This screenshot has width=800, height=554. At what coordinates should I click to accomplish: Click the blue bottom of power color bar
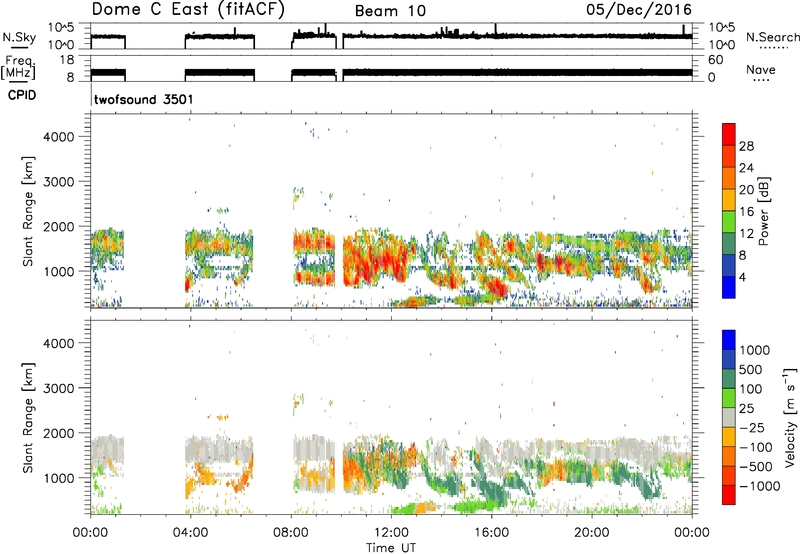tap(729, 287)
